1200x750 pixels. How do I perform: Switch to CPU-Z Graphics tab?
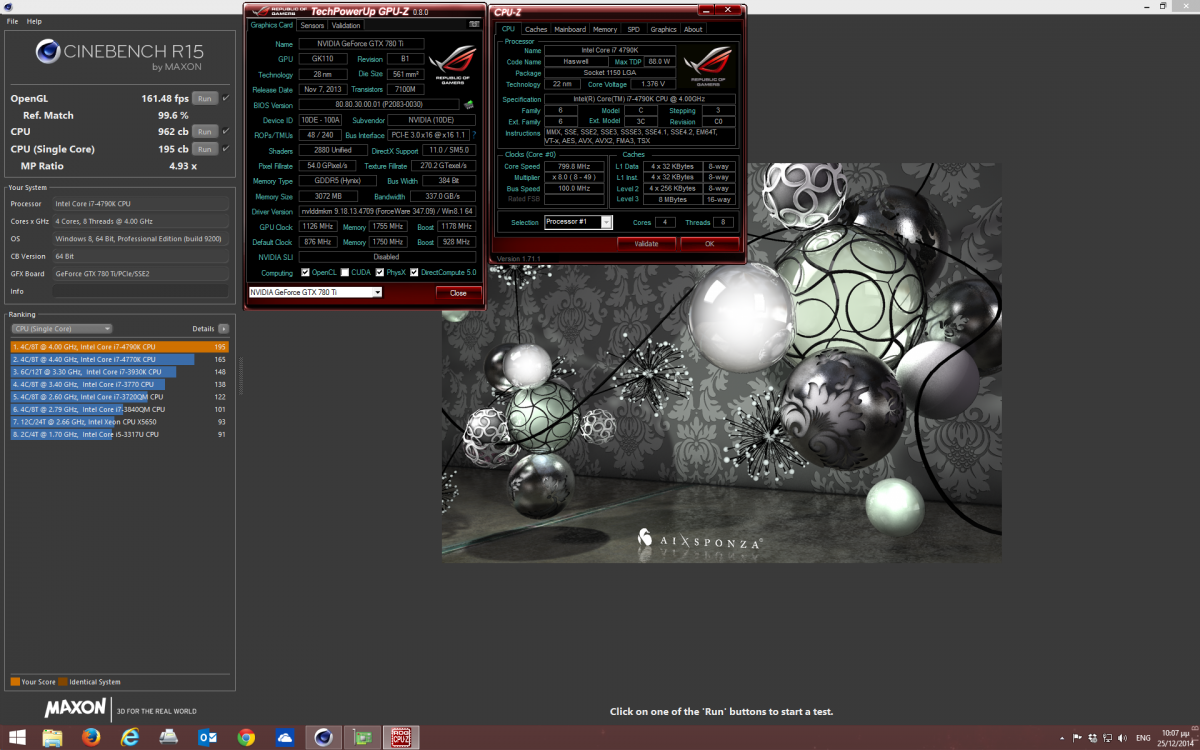(x=663, y=30)
